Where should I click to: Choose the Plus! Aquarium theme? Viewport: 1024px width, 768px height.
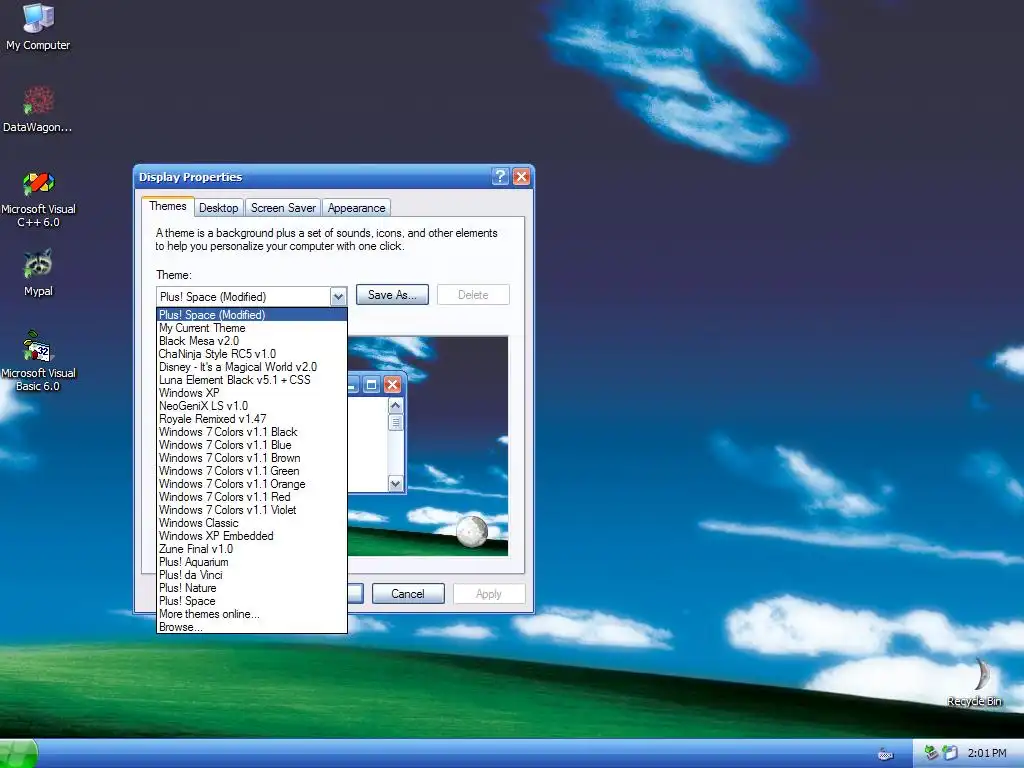[x=251, y=562]
